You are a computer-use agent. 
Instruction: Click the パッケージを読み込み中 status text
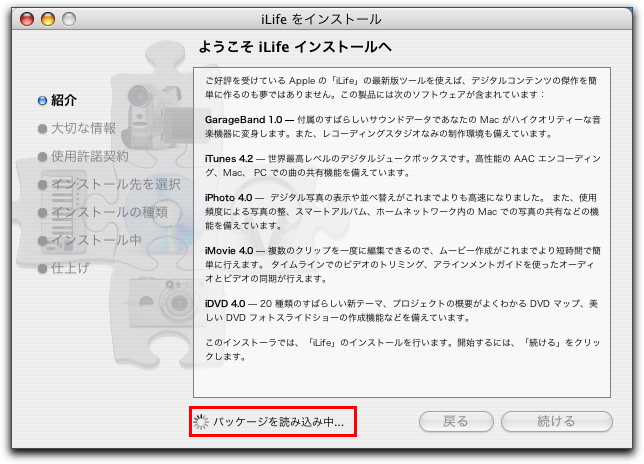click(x=278, y=422)
